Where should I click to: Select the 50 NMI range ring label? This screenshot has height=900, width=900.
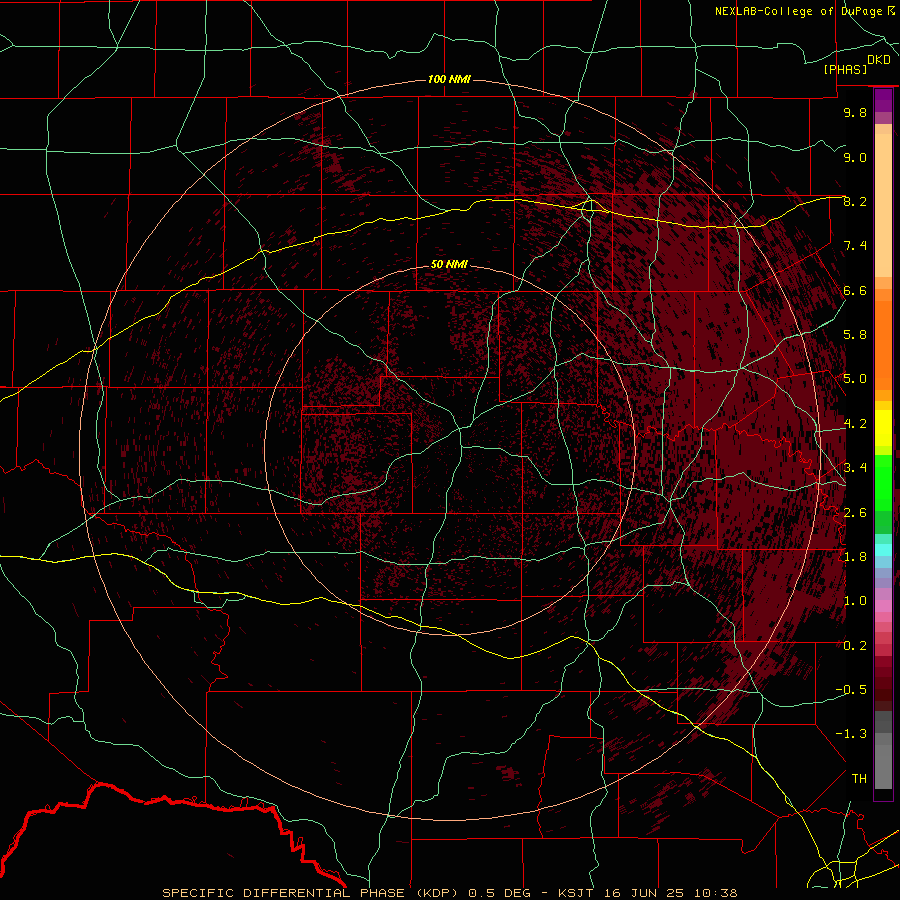[x=449, y=265]
